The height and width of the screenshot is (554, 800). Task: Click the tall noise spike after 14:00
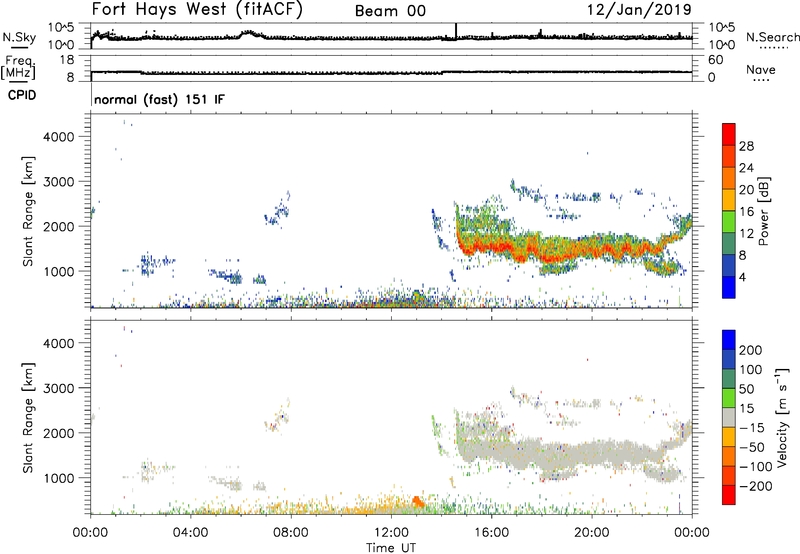click(456, 31)
